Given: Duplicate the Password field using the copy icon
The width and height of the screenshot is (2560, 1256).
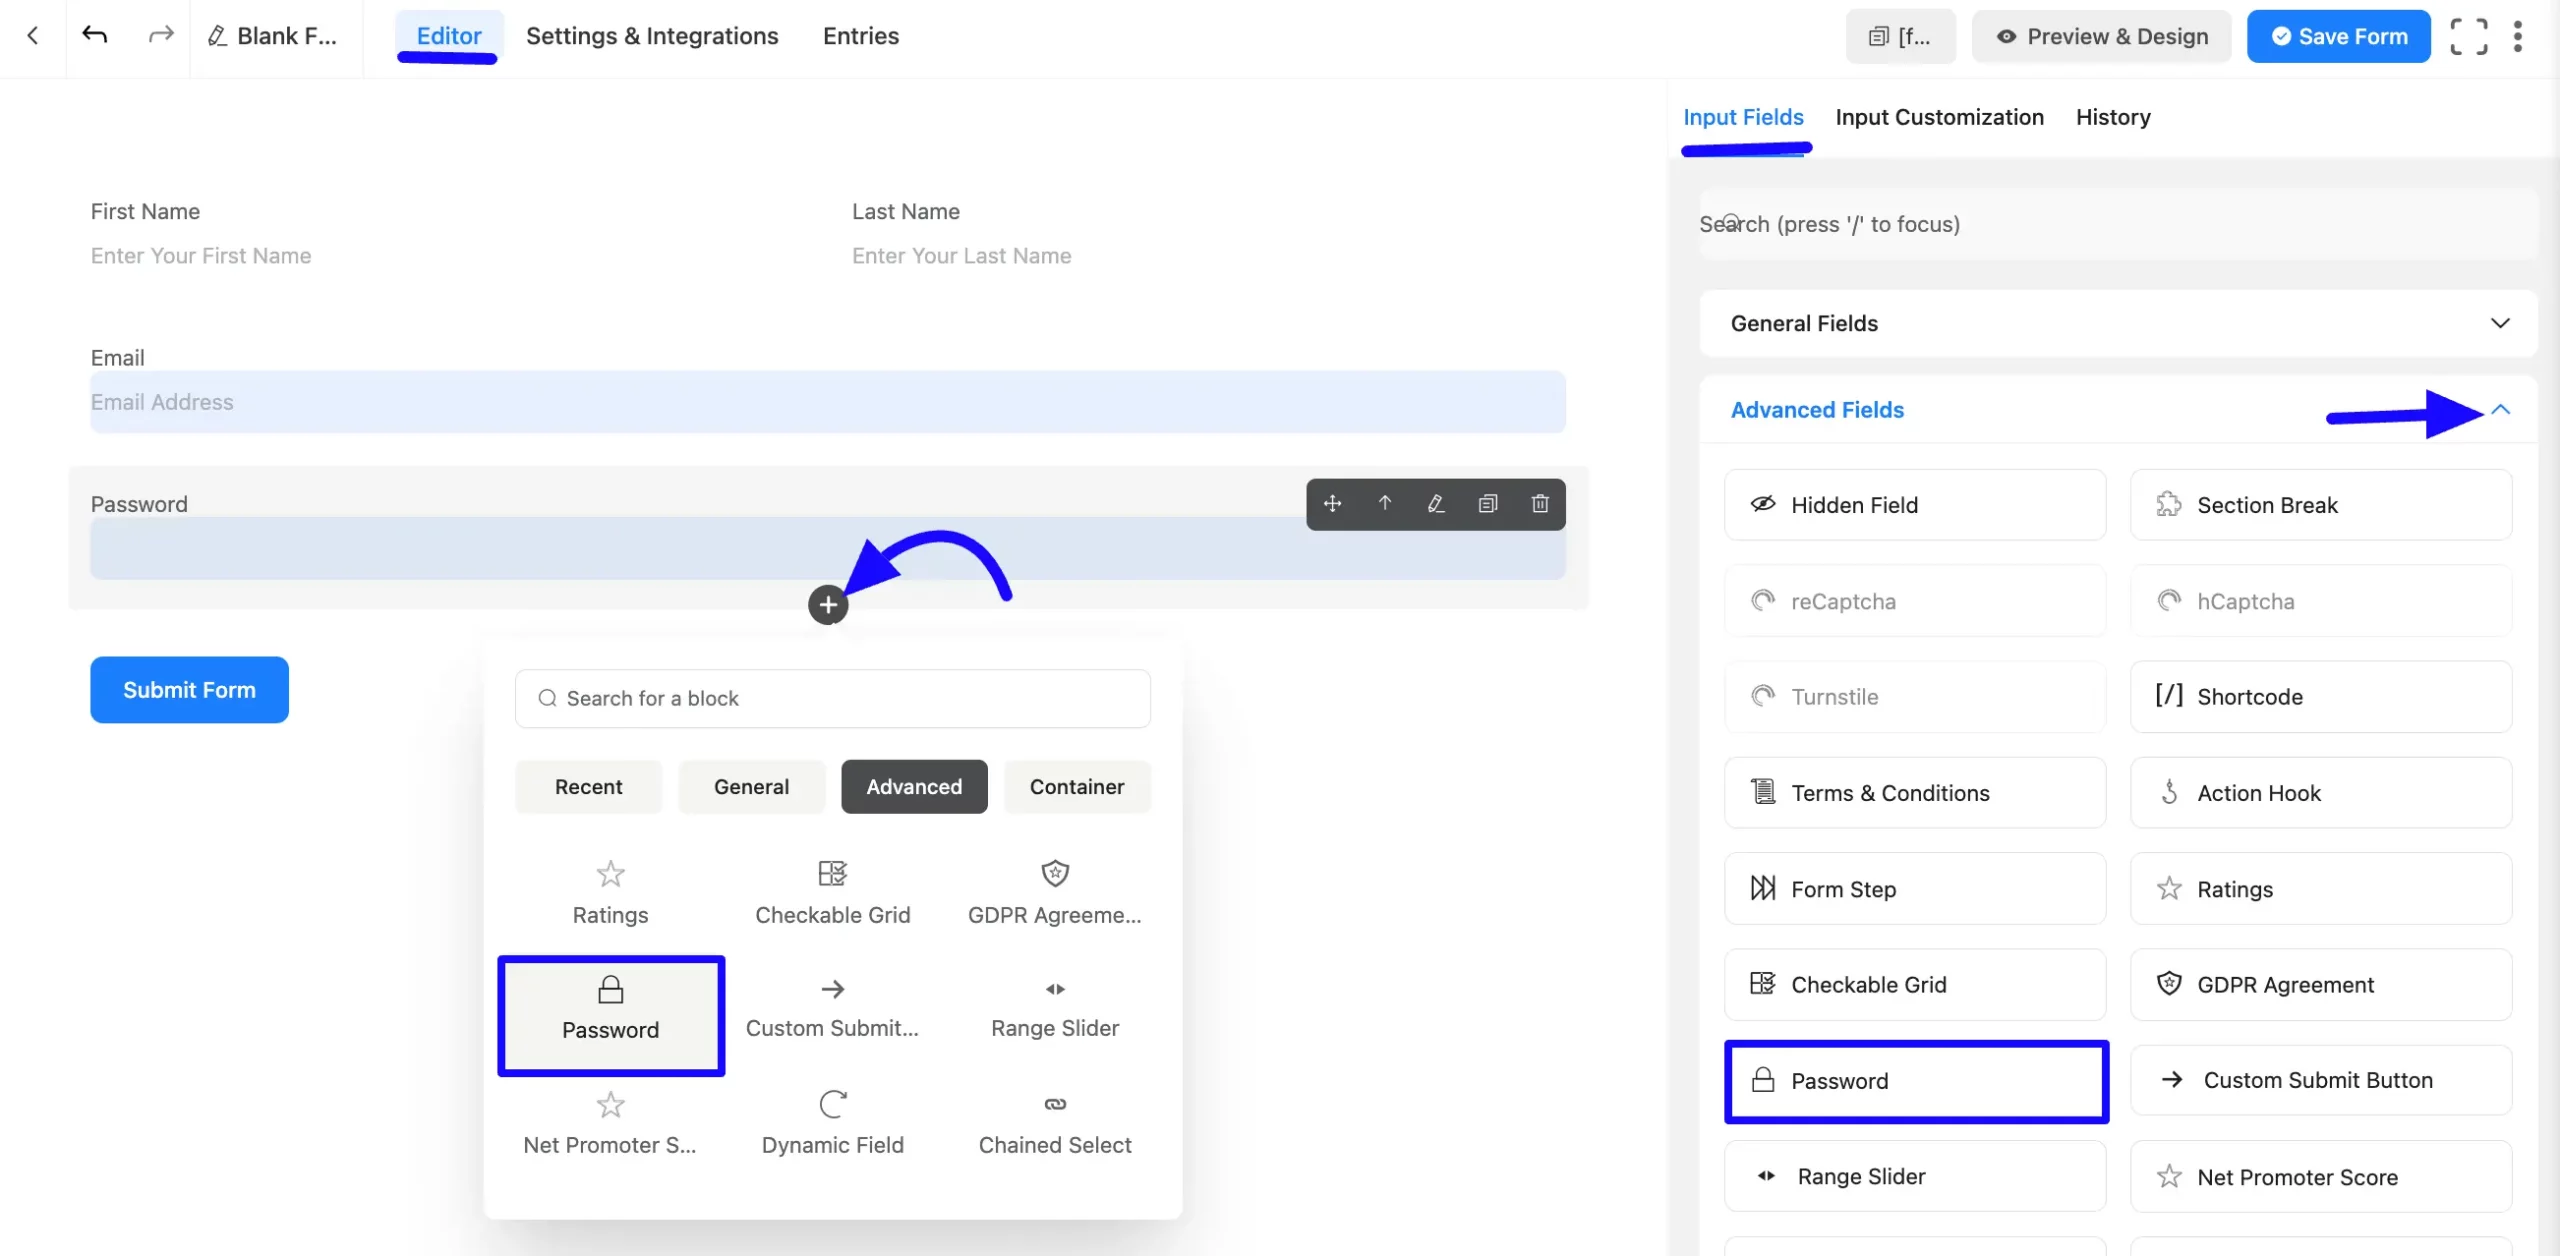Looking at the screenshot, I should click(x=1488, y=504).
